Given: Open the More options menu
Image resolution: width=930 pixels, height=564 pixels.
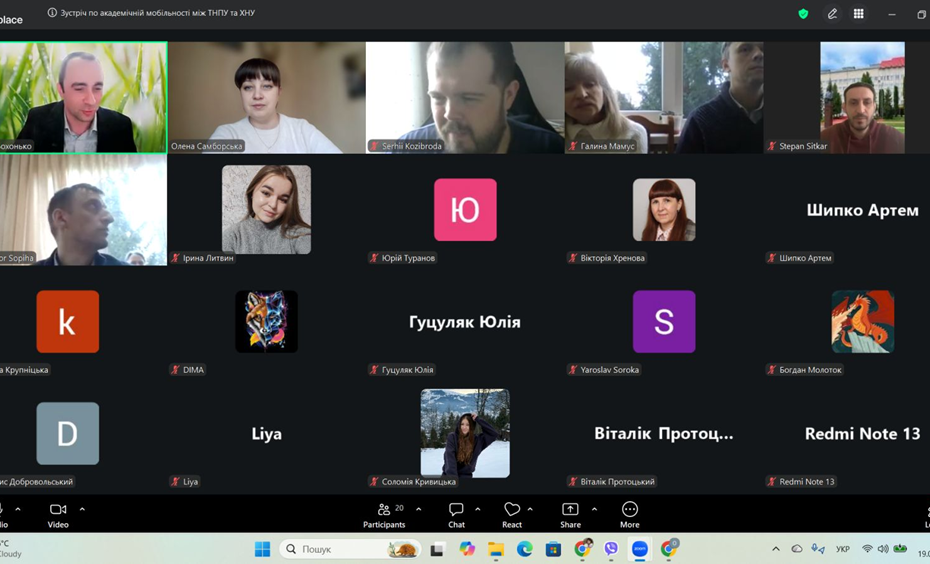Looking at the screenshot, I should tap(629, 514).
